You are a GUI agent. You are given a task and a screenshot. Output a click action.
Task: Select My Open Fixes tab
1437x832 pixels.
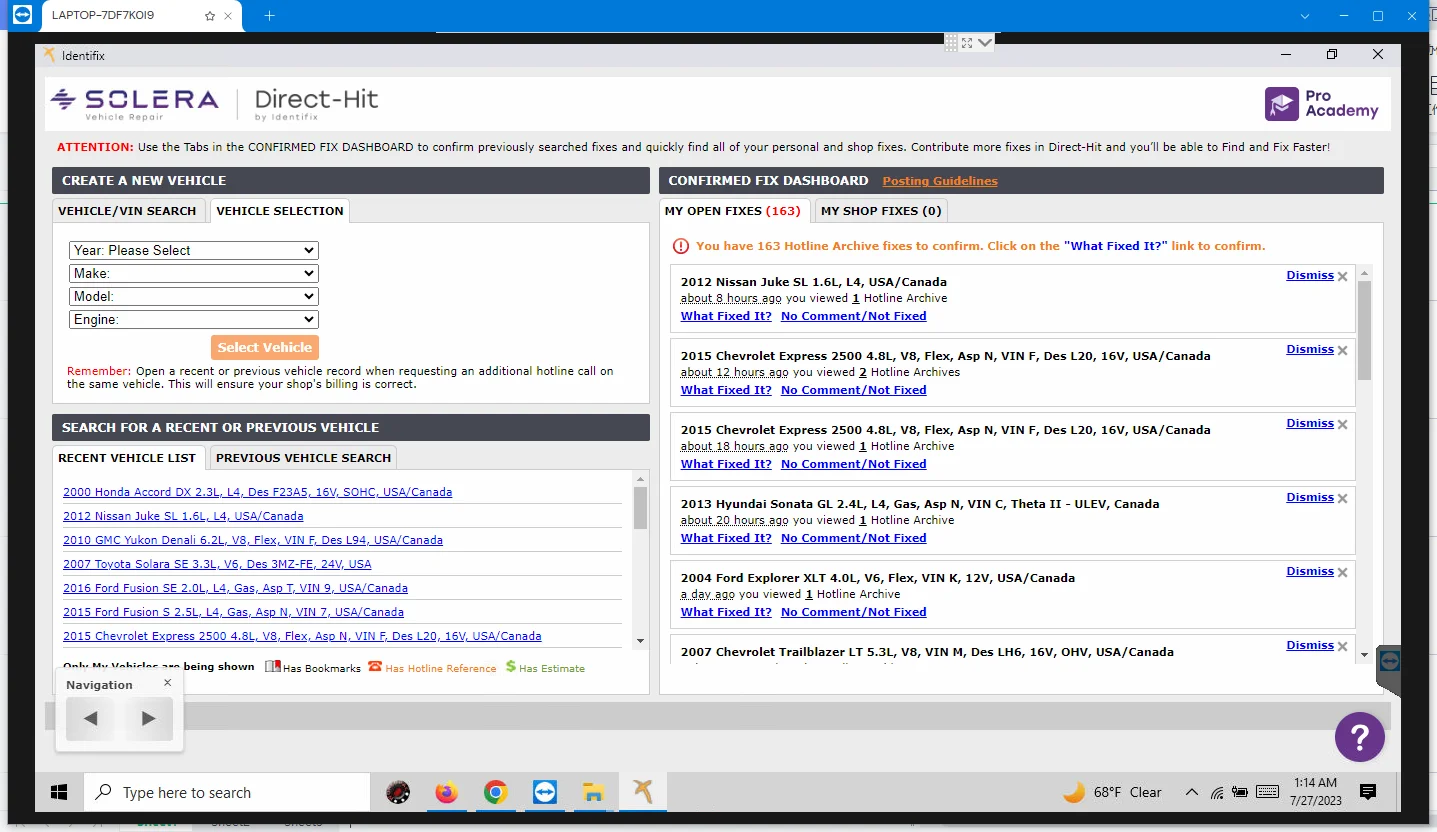733,211
